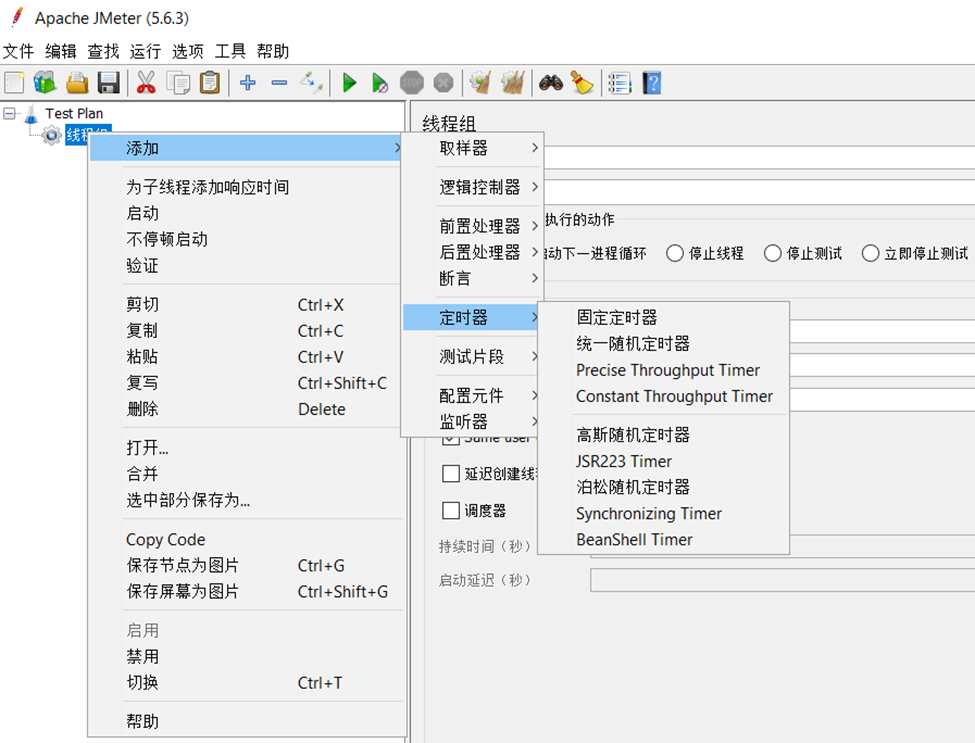Select the 停止线程 radio button
The image size is (975, 743).
point(675,253)
